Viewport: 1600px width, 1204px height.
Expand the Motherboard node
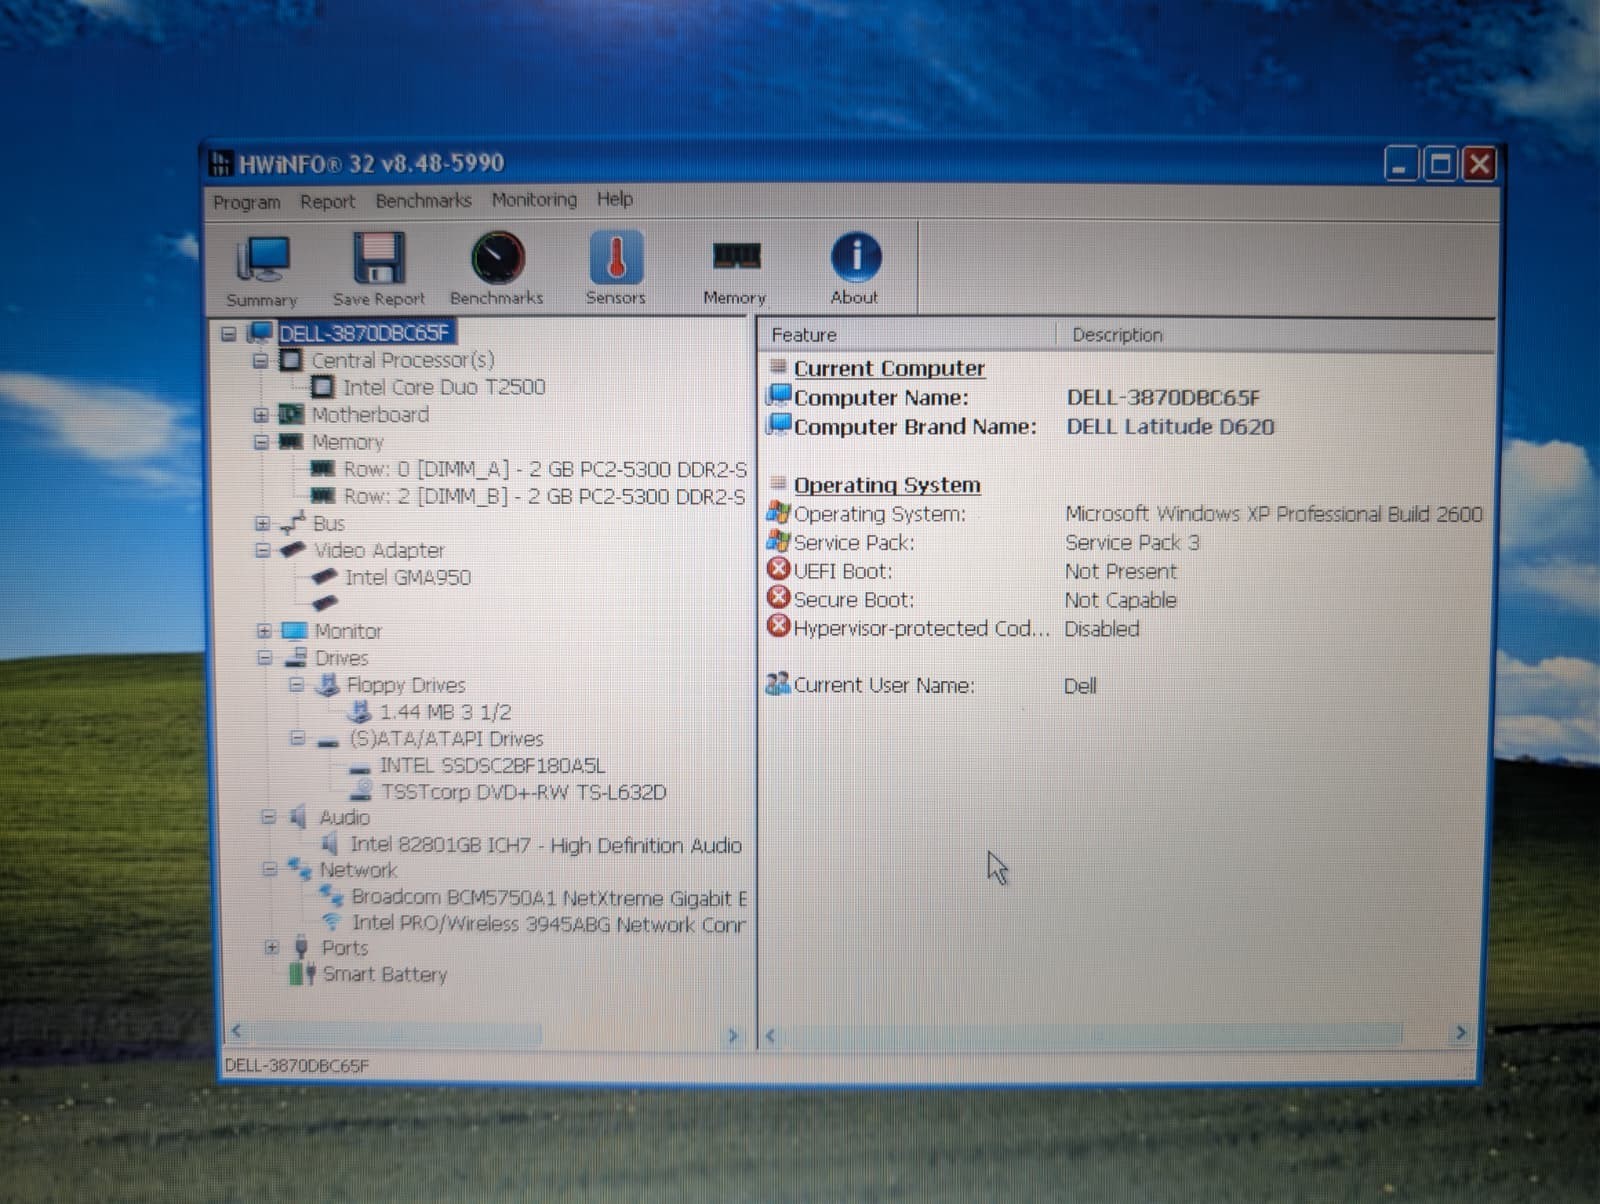coord(261,414)
